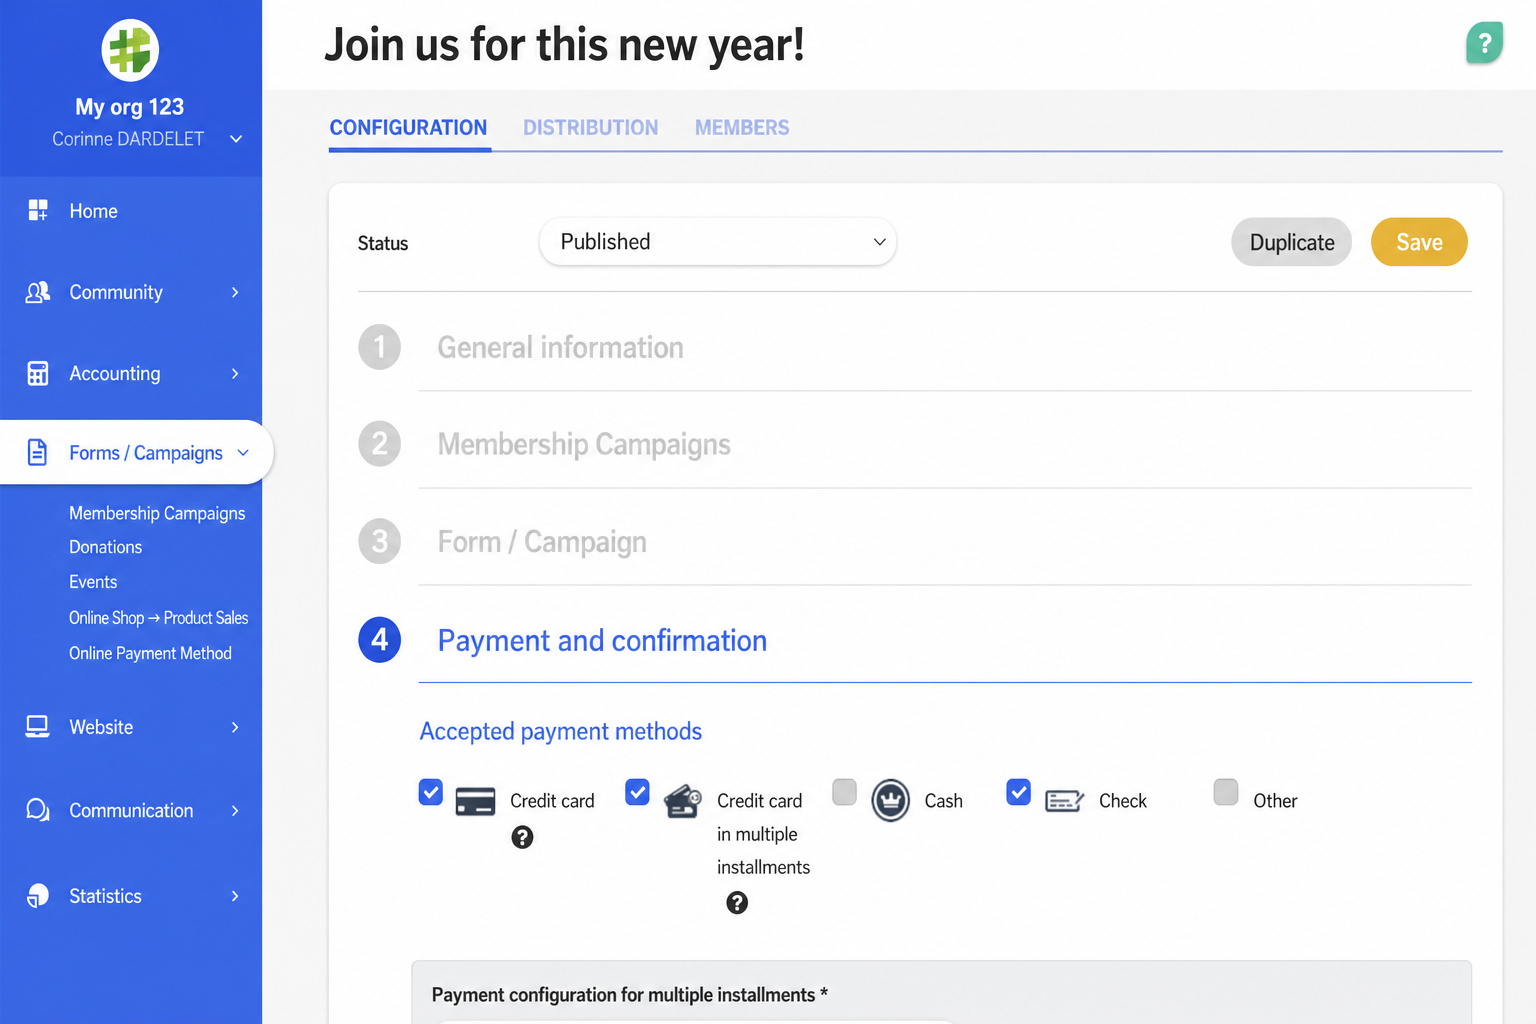This screenshot has height=1024, width=1536.
Task: Switch to the DISTRIBUTION tab
Action: [591, 128]
